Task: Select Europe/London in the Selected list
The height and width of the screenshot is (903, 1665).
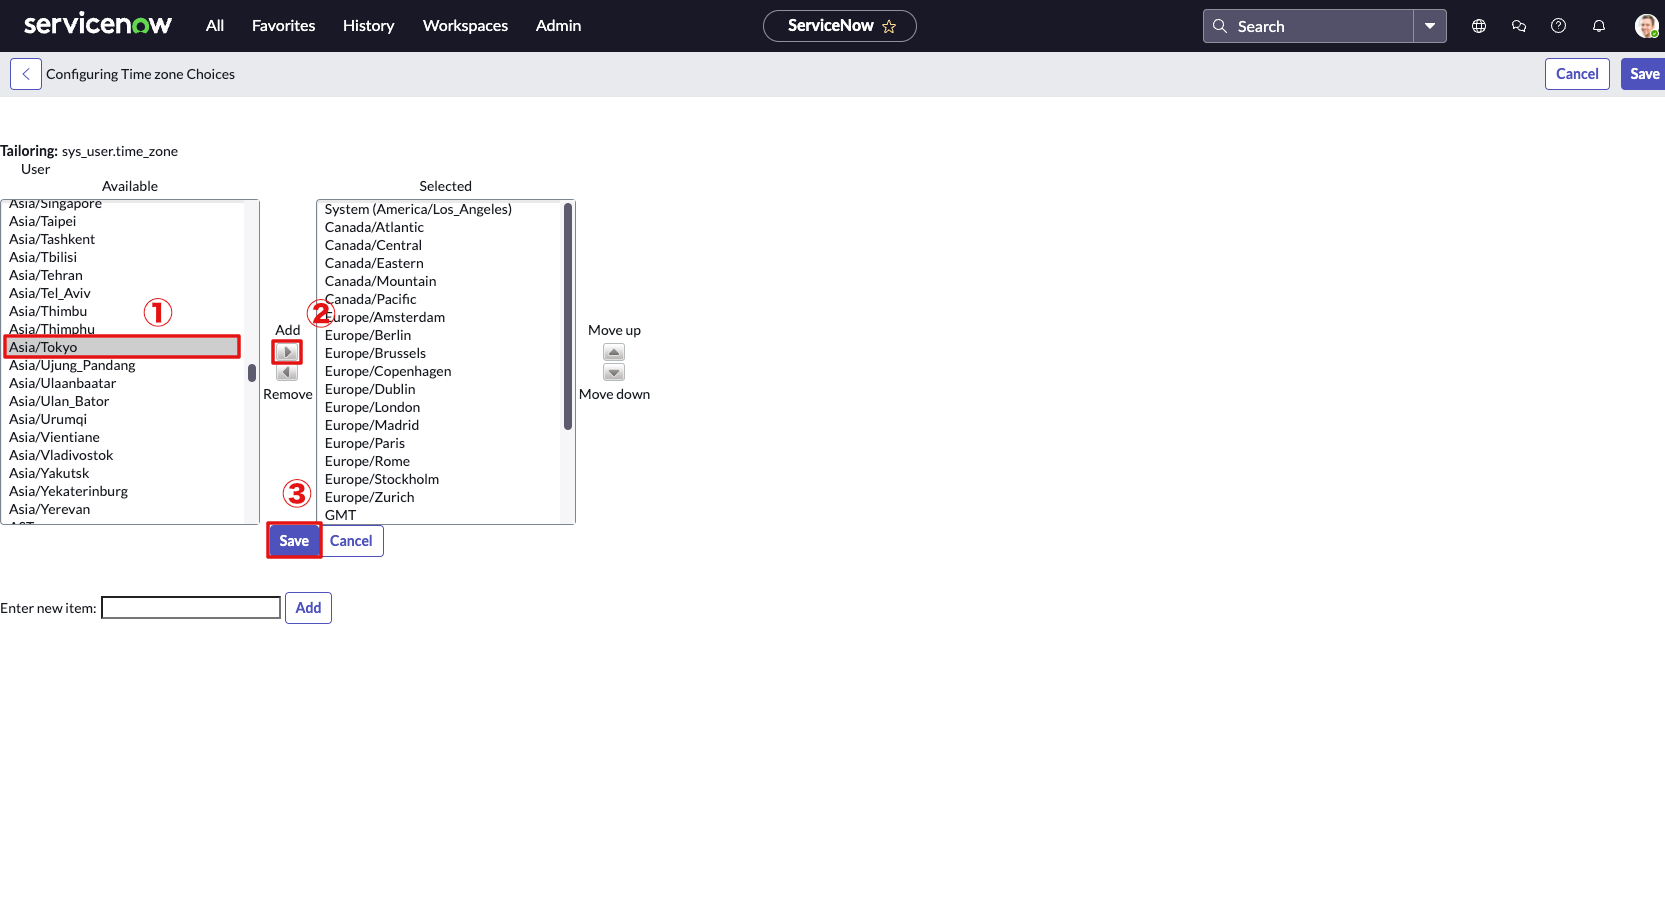Action: point(372,407)
